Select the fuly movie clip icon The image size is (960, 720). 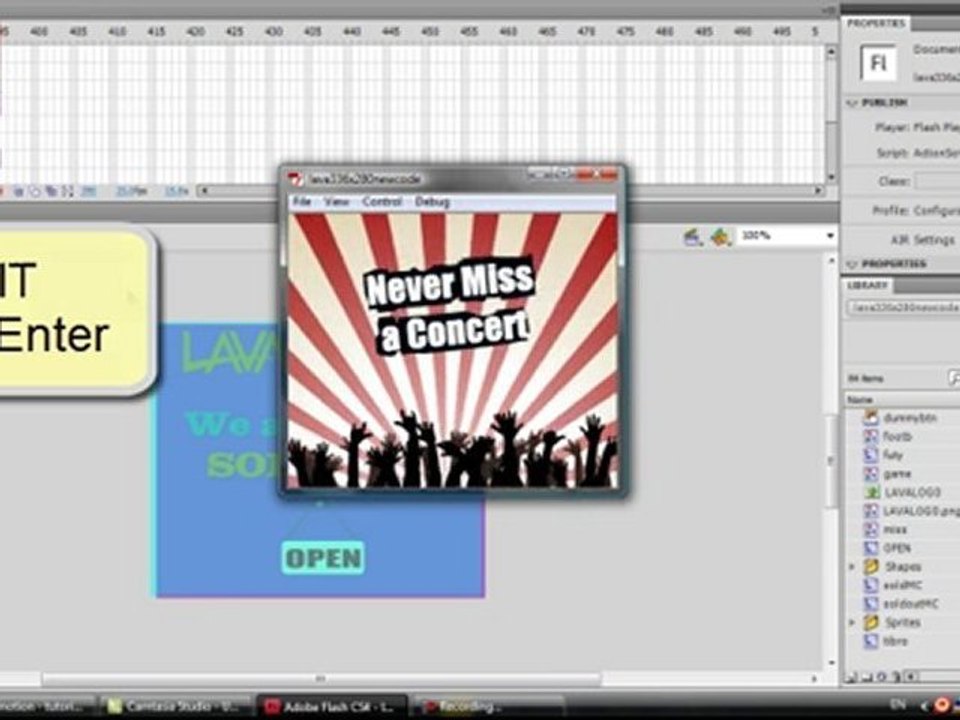(x=871, y=455)
